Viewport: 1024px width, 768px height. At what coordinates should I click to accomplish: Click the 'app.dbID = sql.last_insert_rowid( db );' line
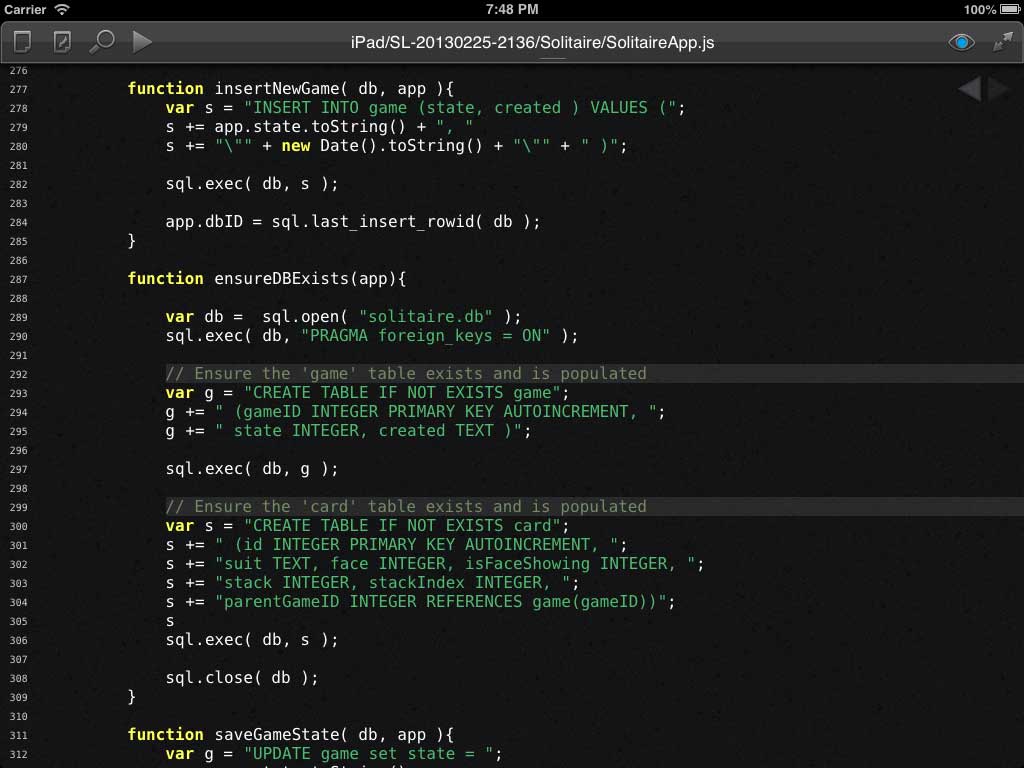[x=353, y=222]
